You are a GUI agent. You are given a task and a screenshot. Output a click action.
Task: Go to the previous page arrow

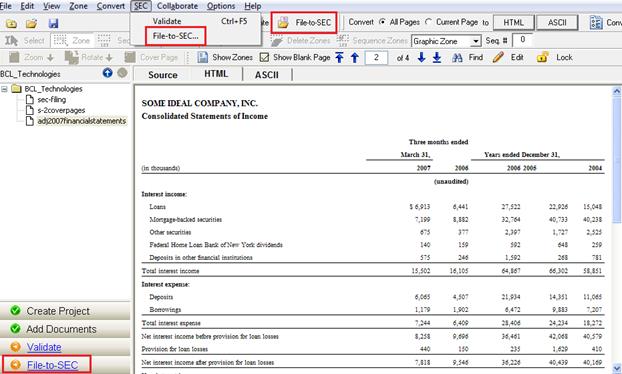click(x=355, y=58)
